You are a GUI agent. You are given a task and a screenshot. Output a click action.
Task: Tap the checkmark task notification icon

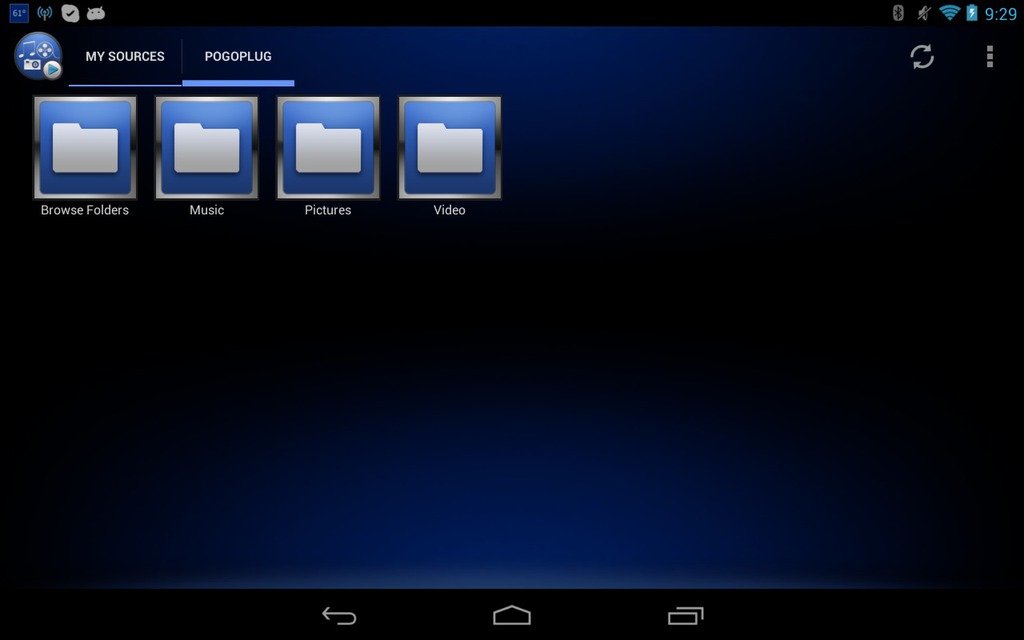(70, 13)
